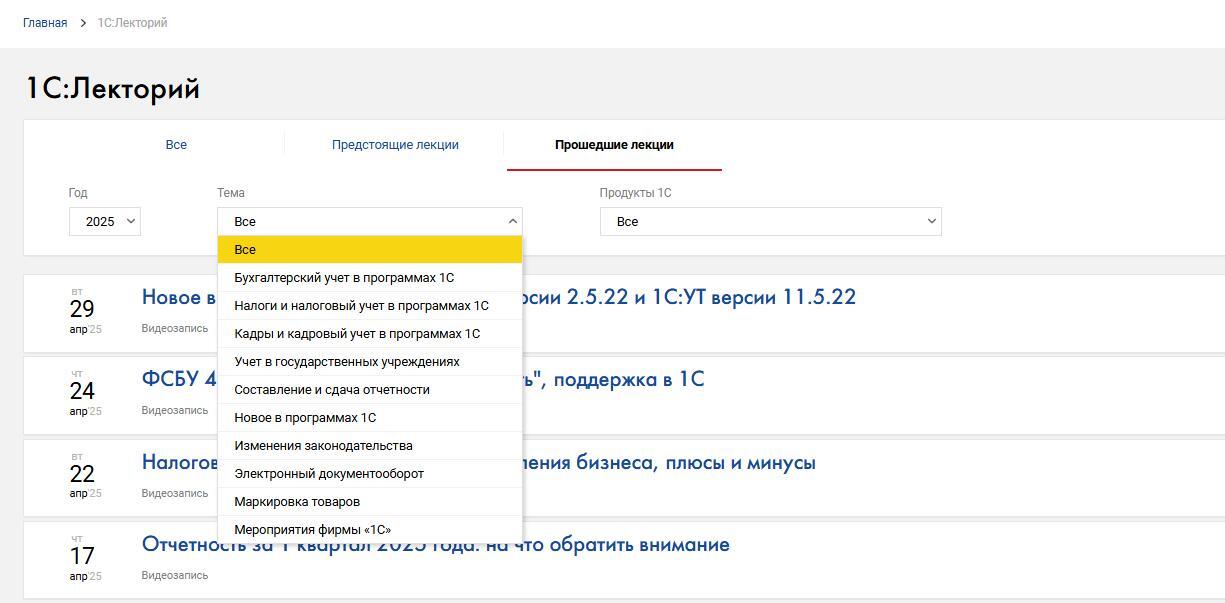Open the Главная breadcrumb link

tap(45, 23)
